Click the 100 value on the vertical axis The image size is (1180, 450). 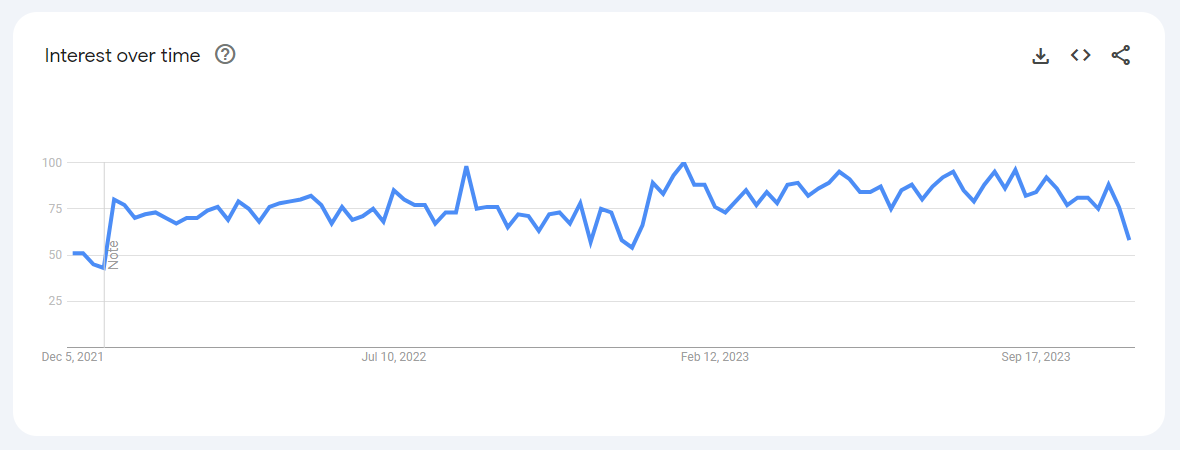[x=53, y=163]
